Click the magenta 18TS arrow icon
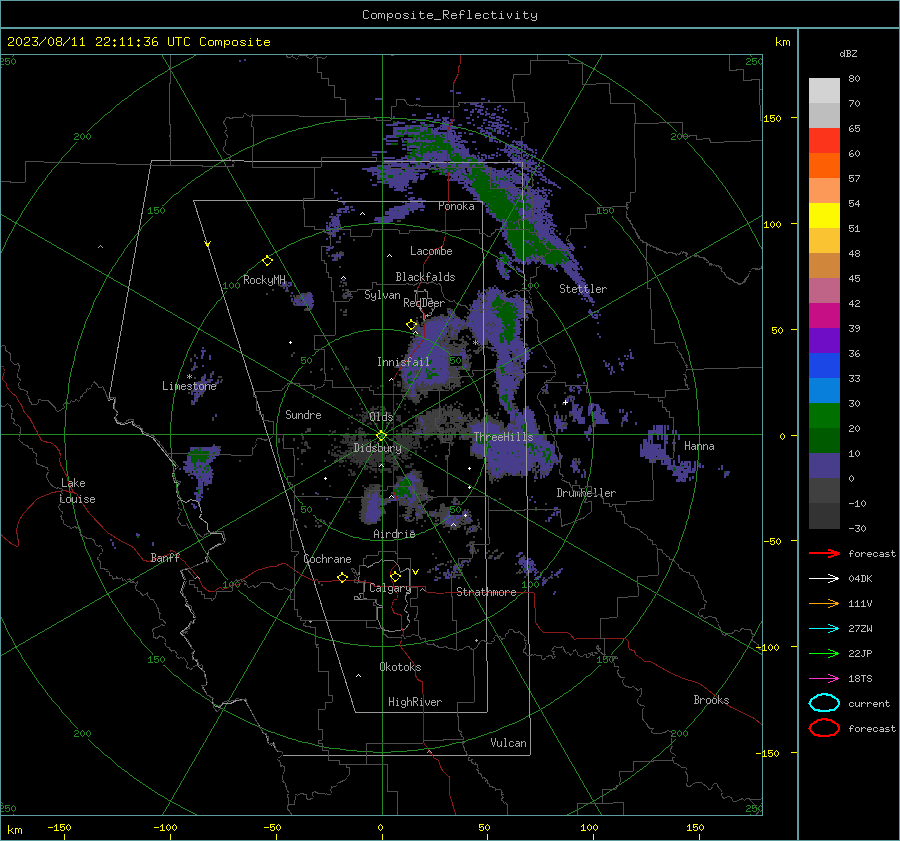900x841 pixels. pyautogui.click(x=824, y=679)
